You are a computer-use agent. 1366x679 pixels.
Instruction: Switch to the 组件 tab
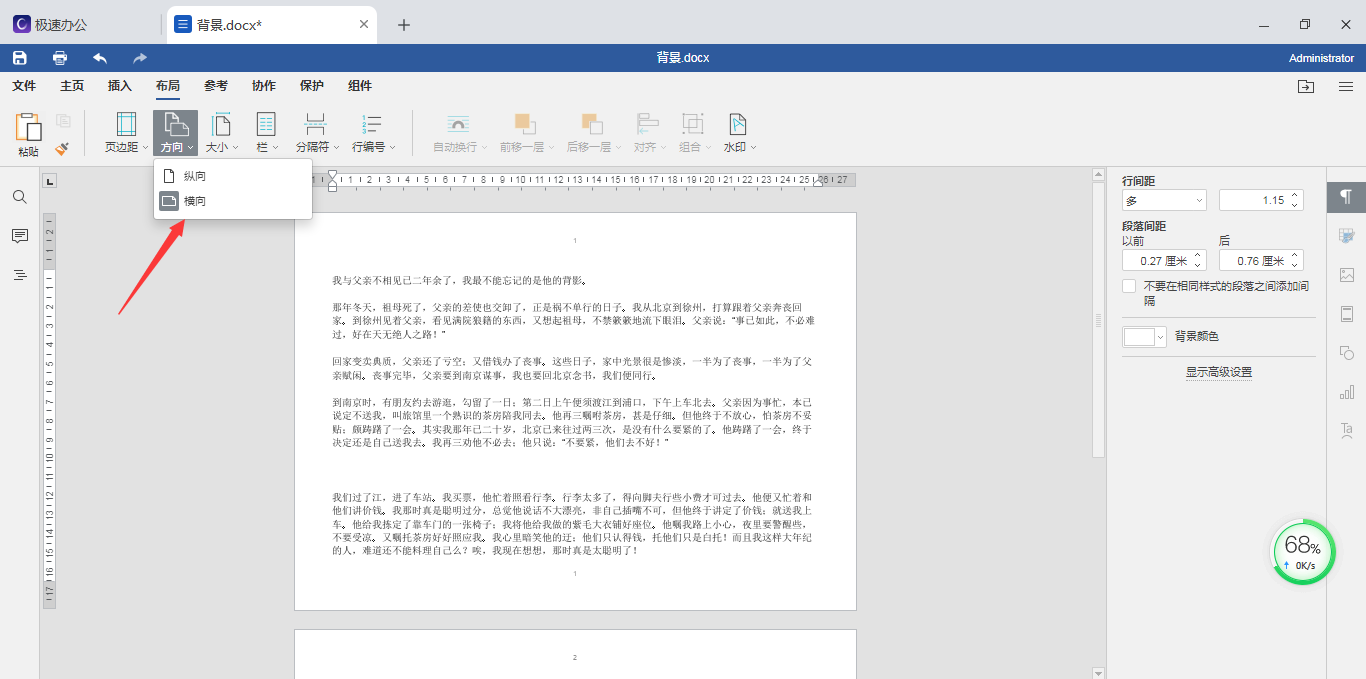(360, 86)
